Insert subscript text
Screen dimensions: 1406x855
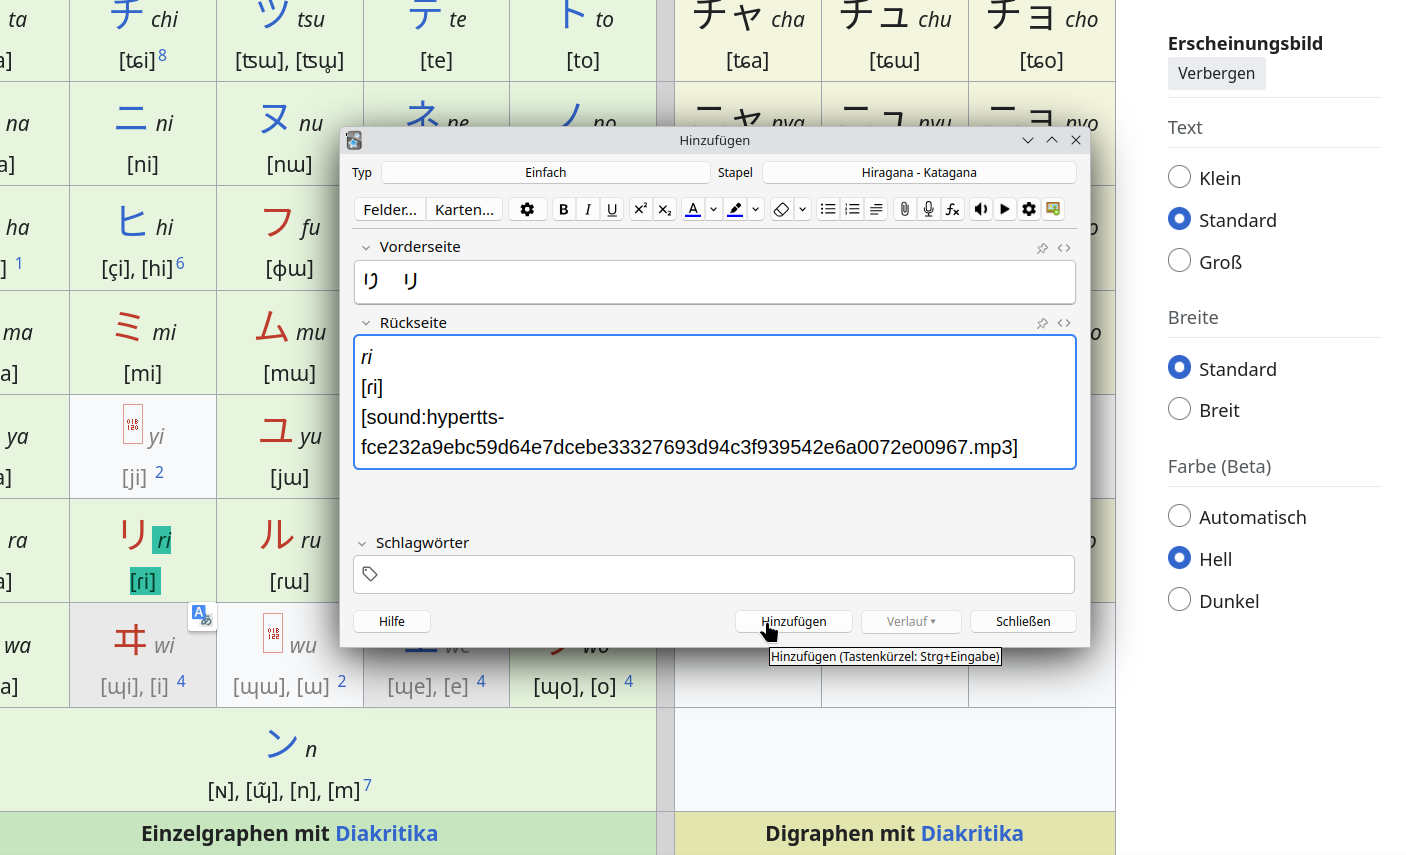tap(664, 209)
